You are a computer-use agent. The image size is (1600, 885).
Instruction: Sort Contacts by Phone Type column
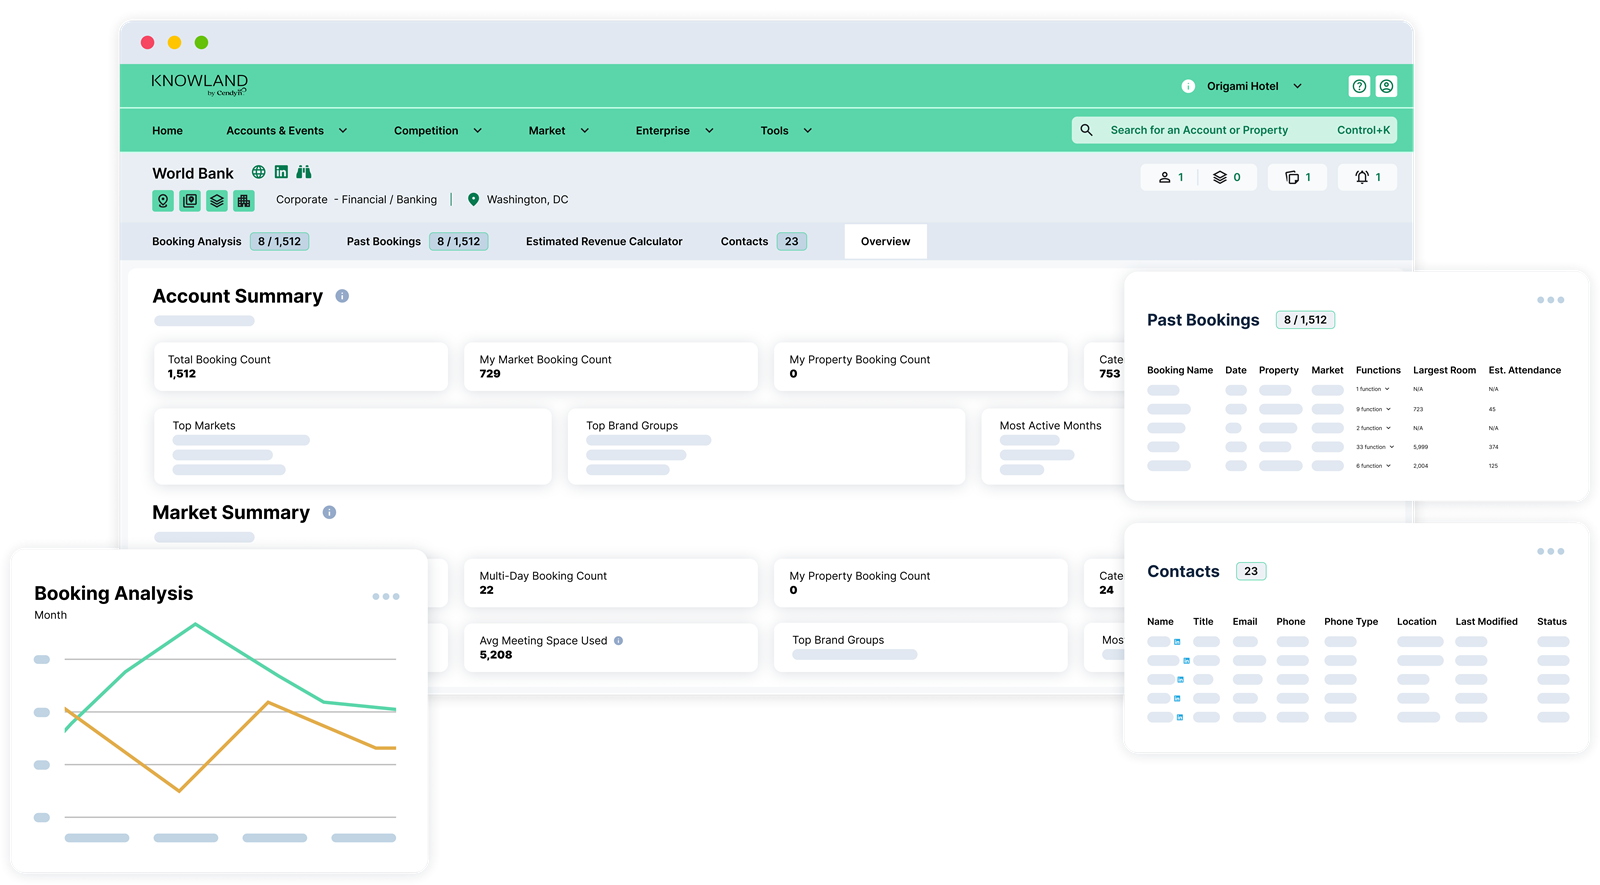(x=1351, y=622)
